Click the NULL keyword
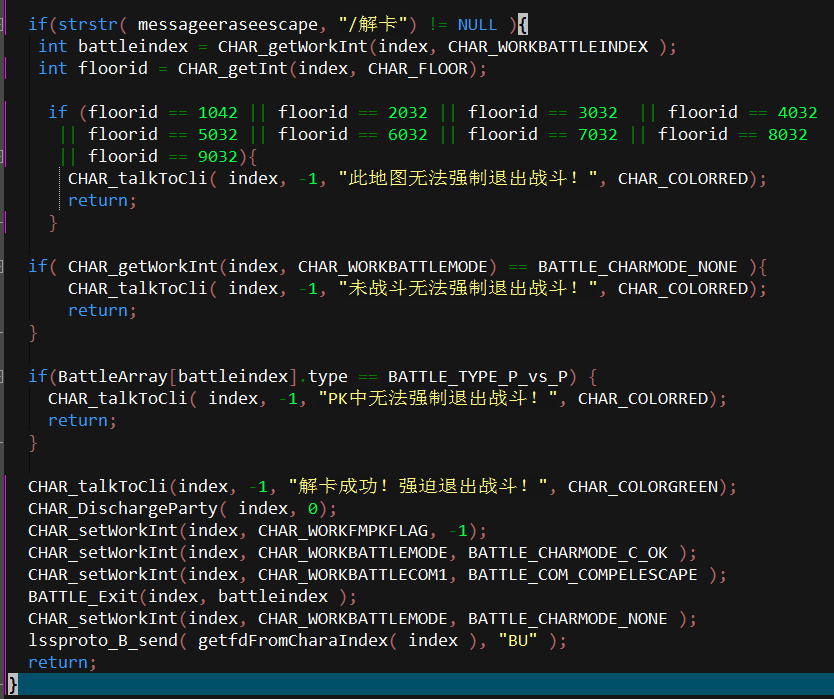 [x=477, y=24]
